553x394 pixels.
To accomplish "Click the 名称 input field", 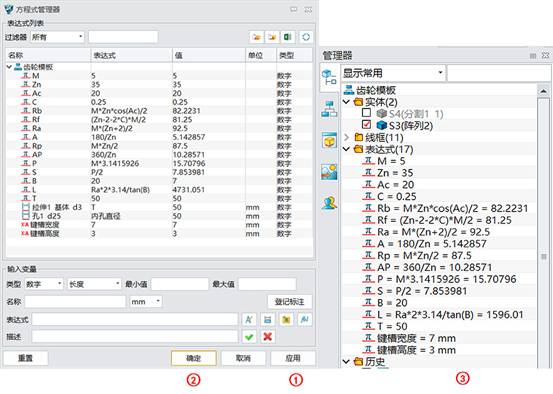I will click(75, 302).
